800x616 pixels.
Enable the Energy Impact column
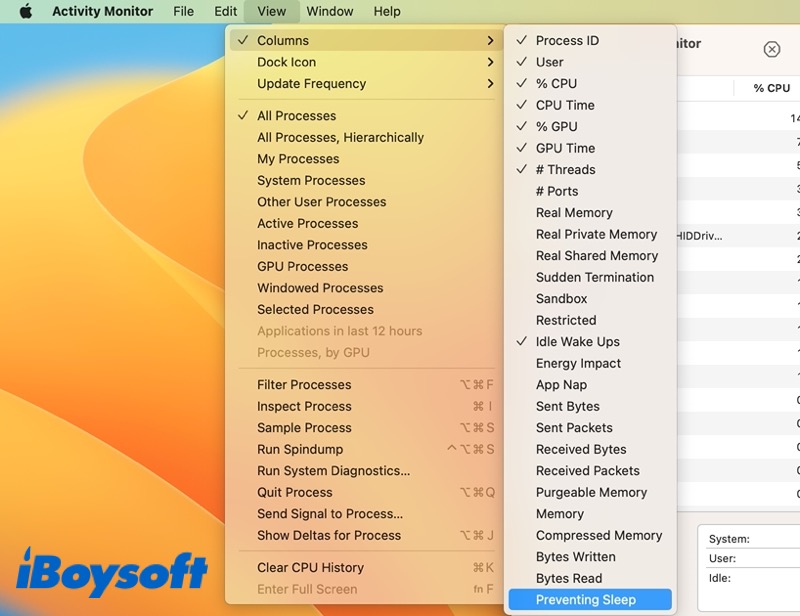[x=578, y=364]
